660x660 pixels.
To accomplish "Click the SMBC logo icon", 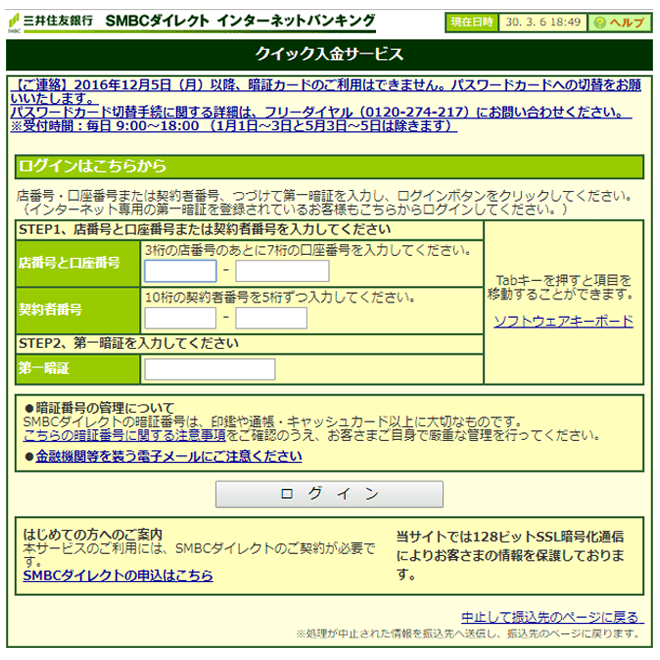I will 14,23.
